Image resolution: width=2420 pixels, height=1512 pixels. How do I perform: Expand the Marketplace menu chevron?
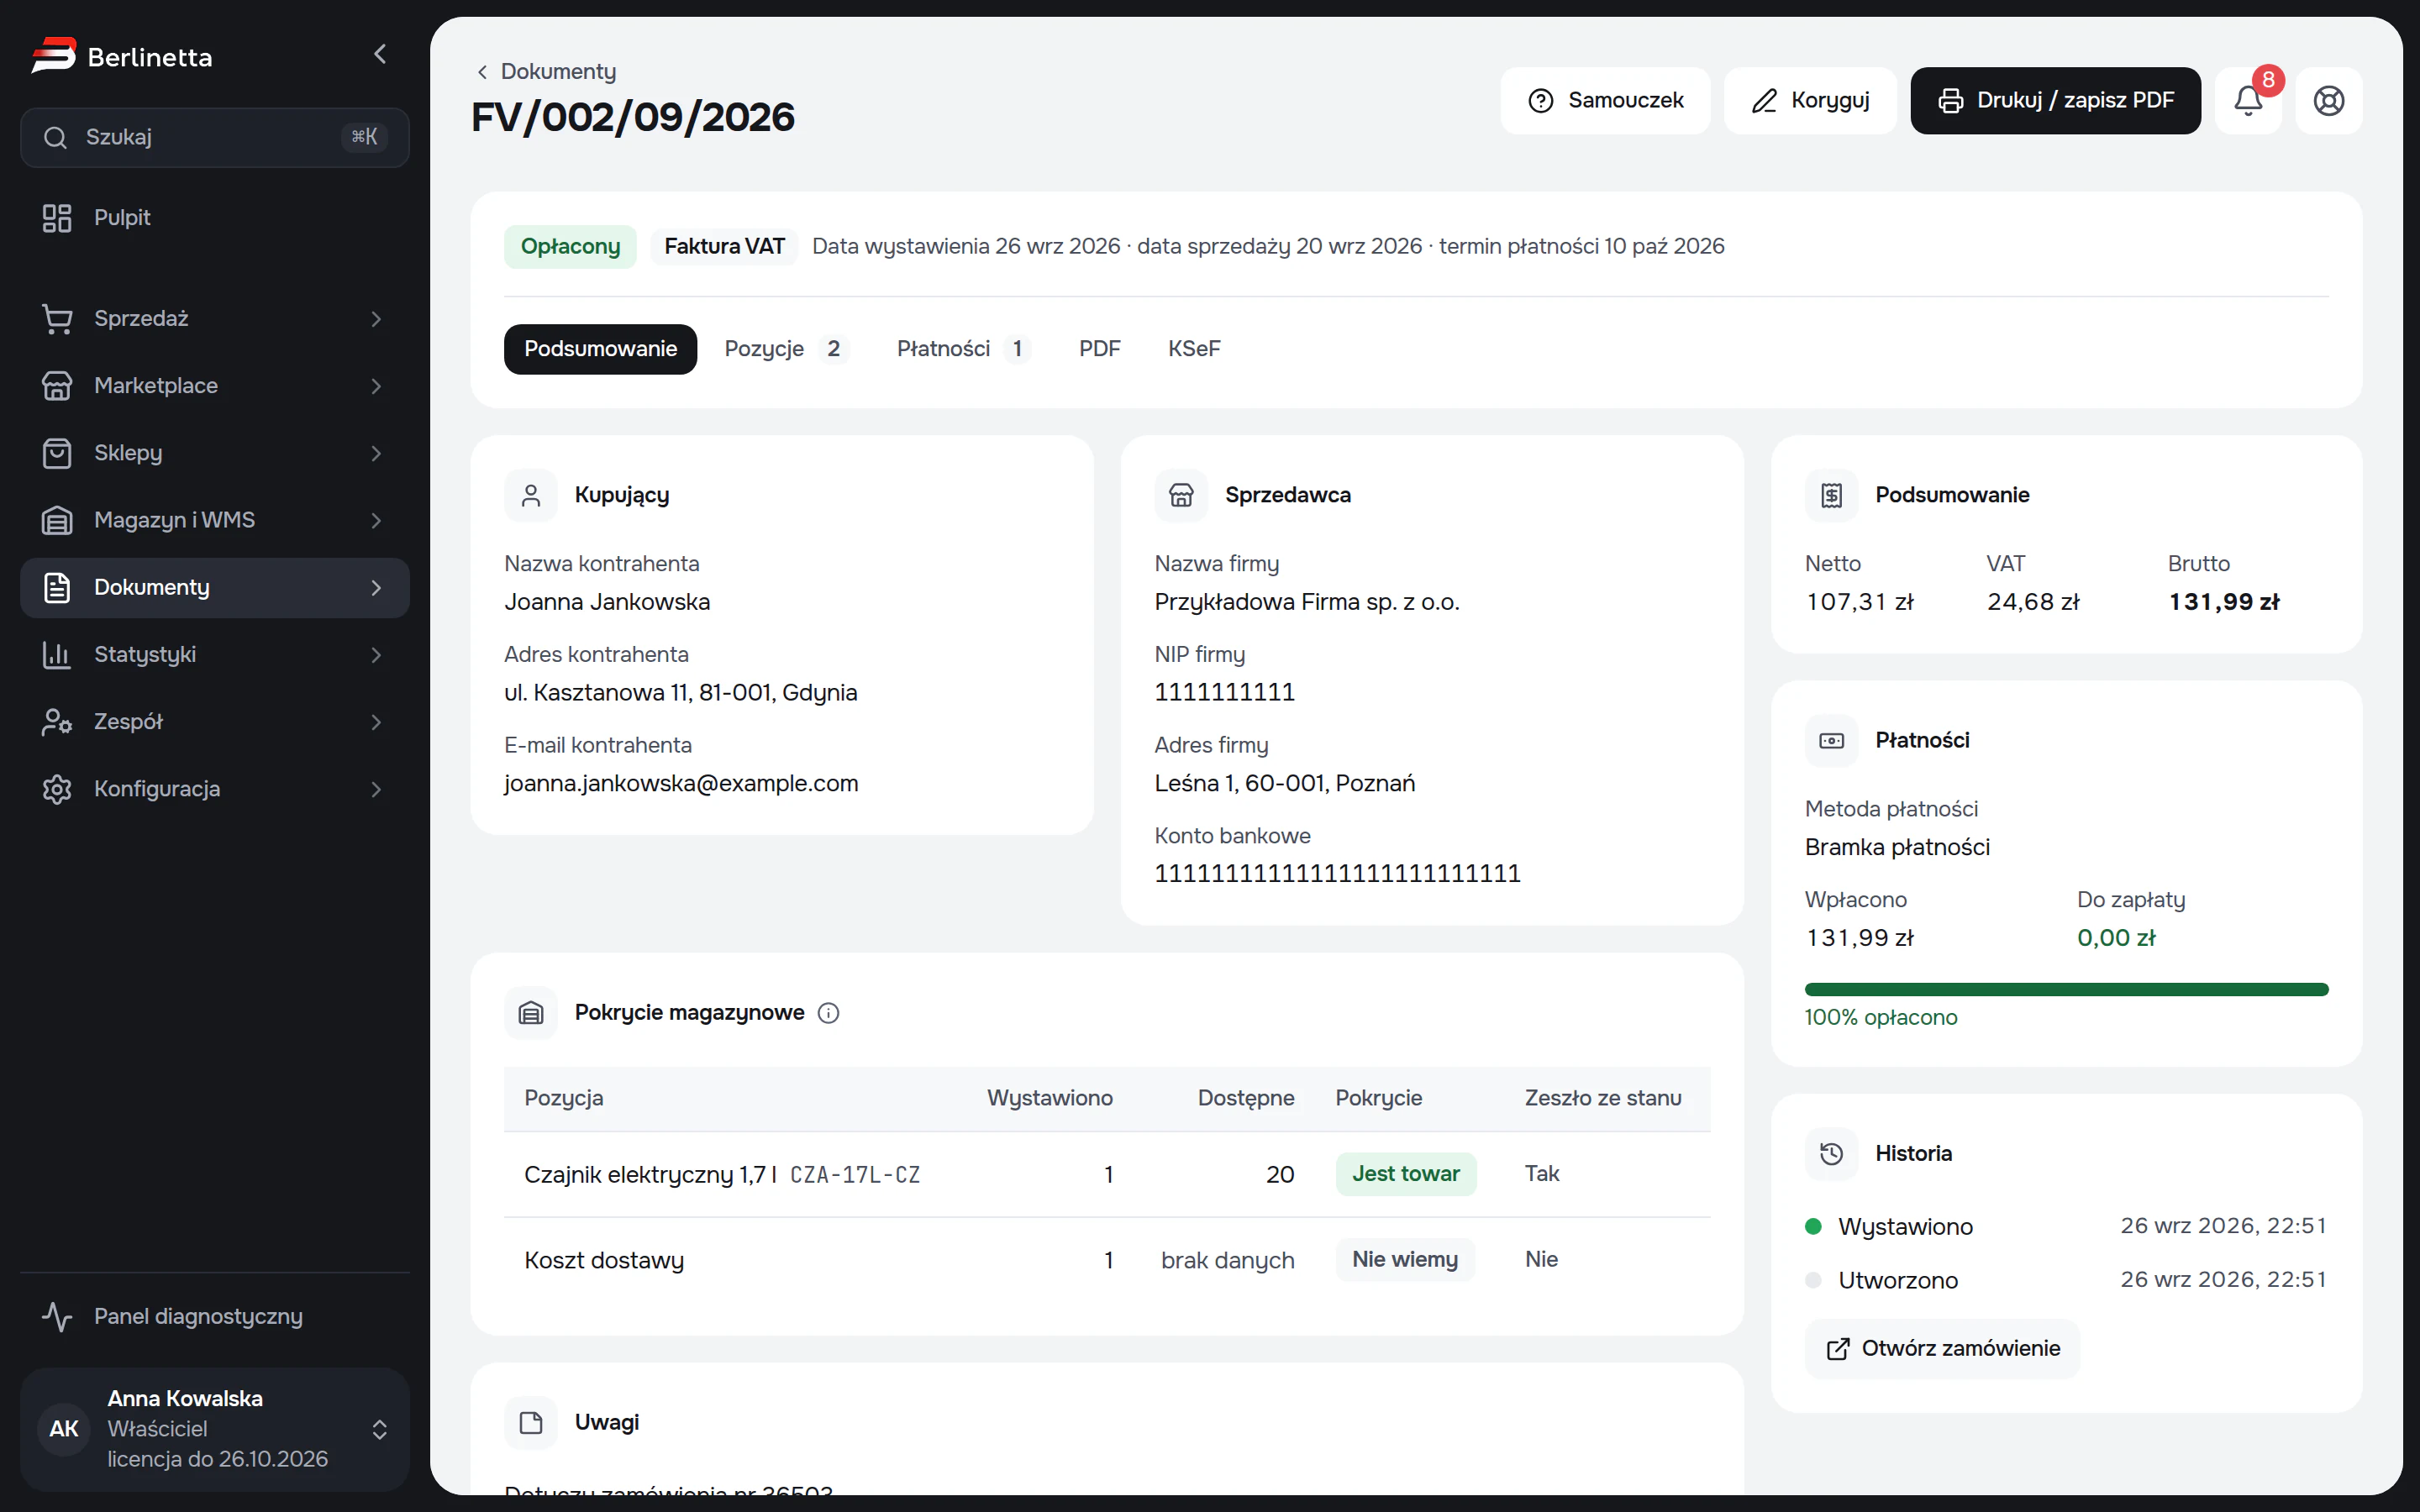(x=376, y=386)
